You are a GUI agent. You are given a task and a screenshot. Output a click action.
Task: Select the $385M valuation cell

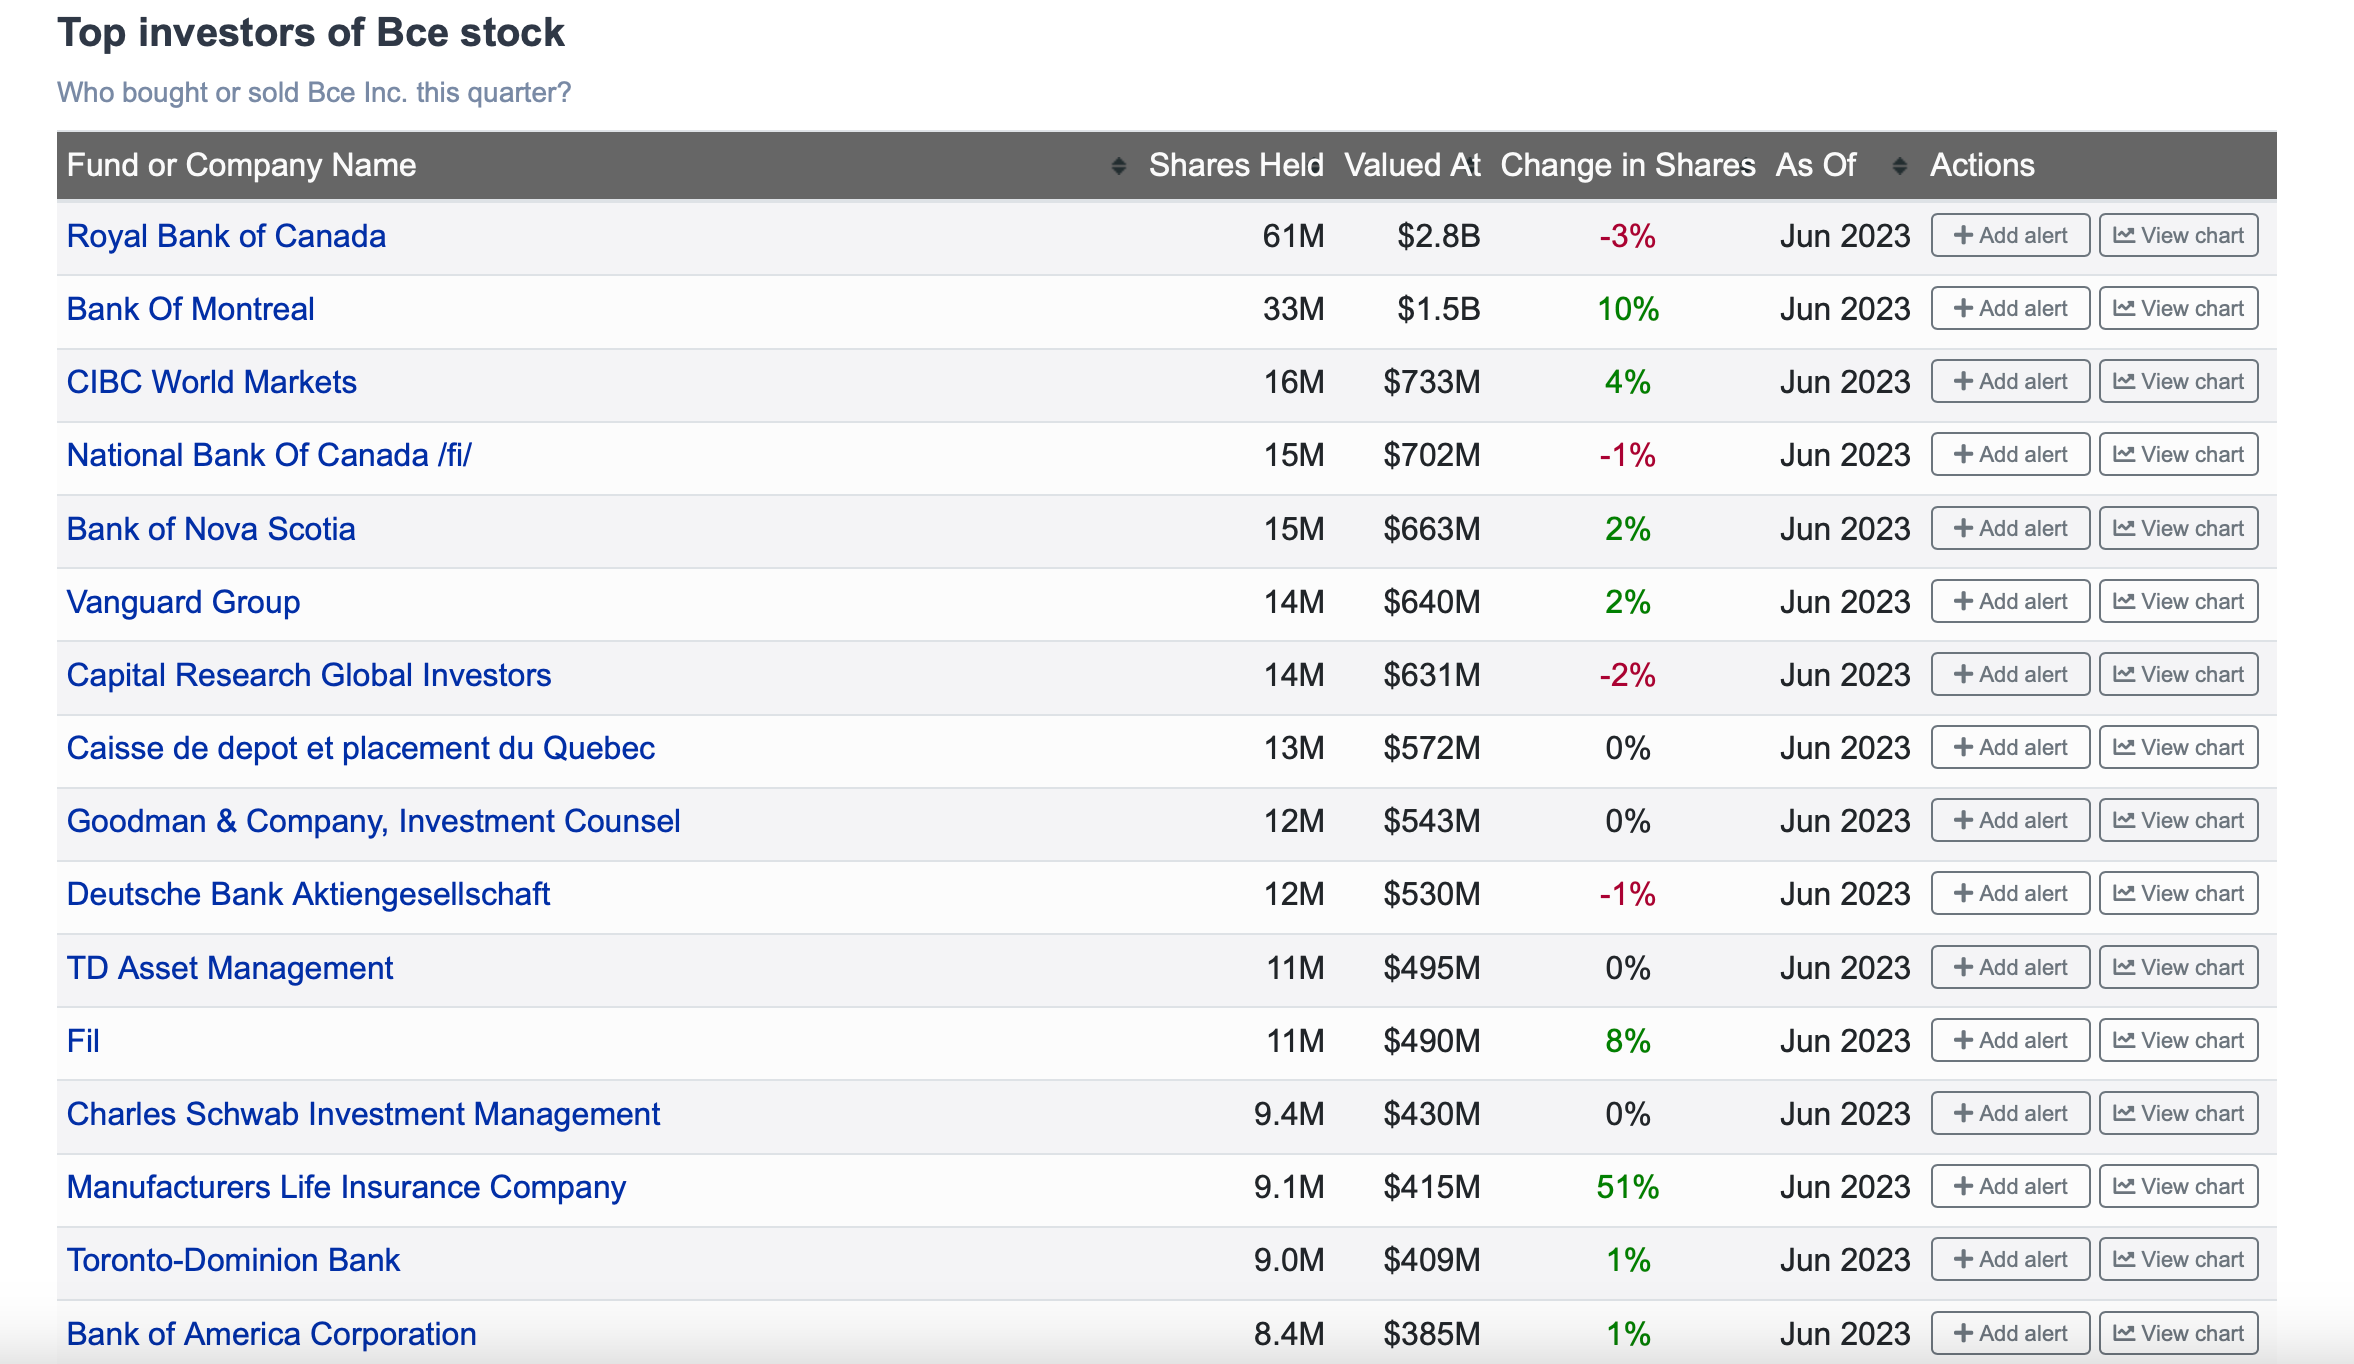(x=1432, y=1334)
